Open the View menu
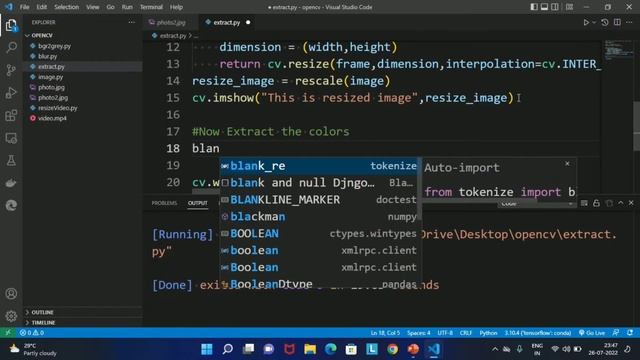640x360 pixels. pyautogui.click(x=93, y=7)
